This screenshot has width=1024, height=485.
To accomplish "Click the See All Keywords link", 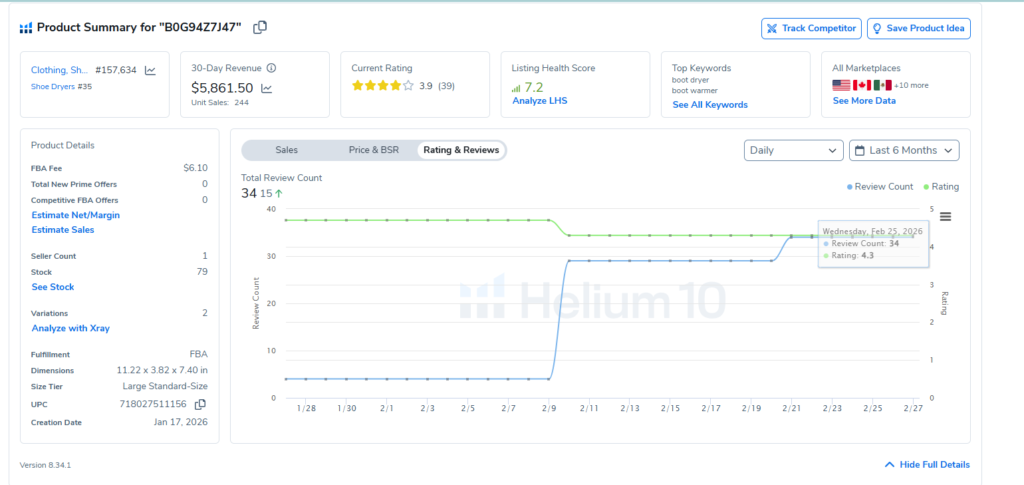I will [709, 105].
